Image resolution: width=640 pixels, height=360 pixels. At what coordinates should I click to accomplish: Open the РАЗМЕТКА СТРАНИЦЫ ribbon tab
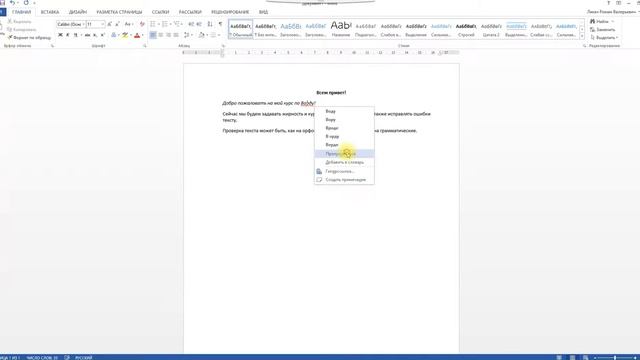point(119,12)
